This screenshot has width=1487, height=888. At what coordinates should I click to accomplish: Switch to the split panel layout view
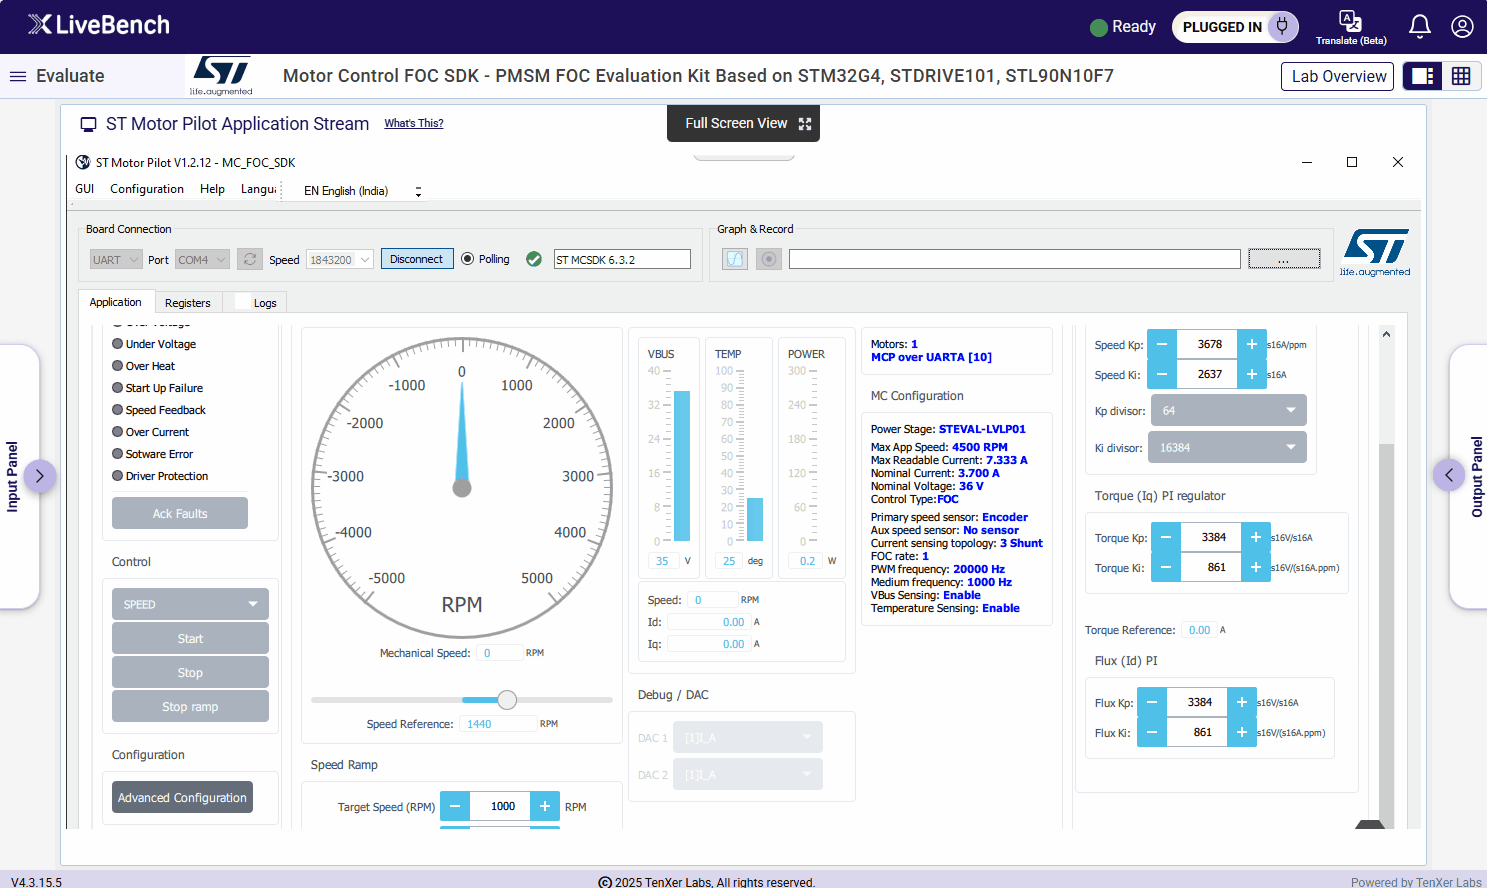[x=1423, y=76]
